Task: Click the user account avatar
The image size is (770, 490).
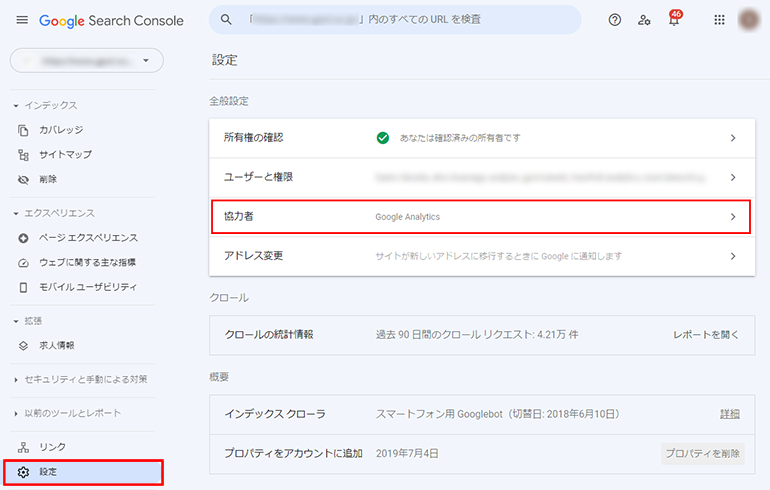Action: coord(749,20)
